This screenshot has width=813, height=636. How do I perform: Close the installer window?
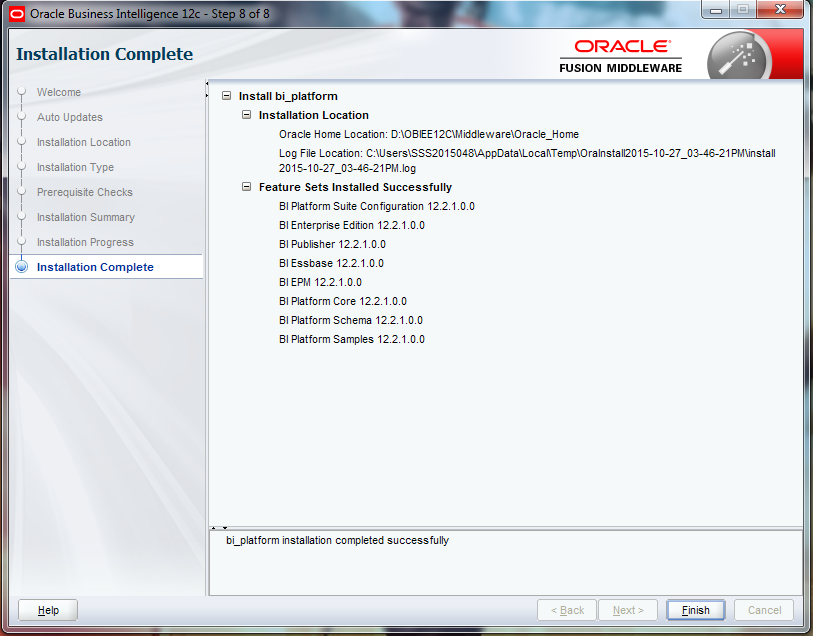point(780,9)
